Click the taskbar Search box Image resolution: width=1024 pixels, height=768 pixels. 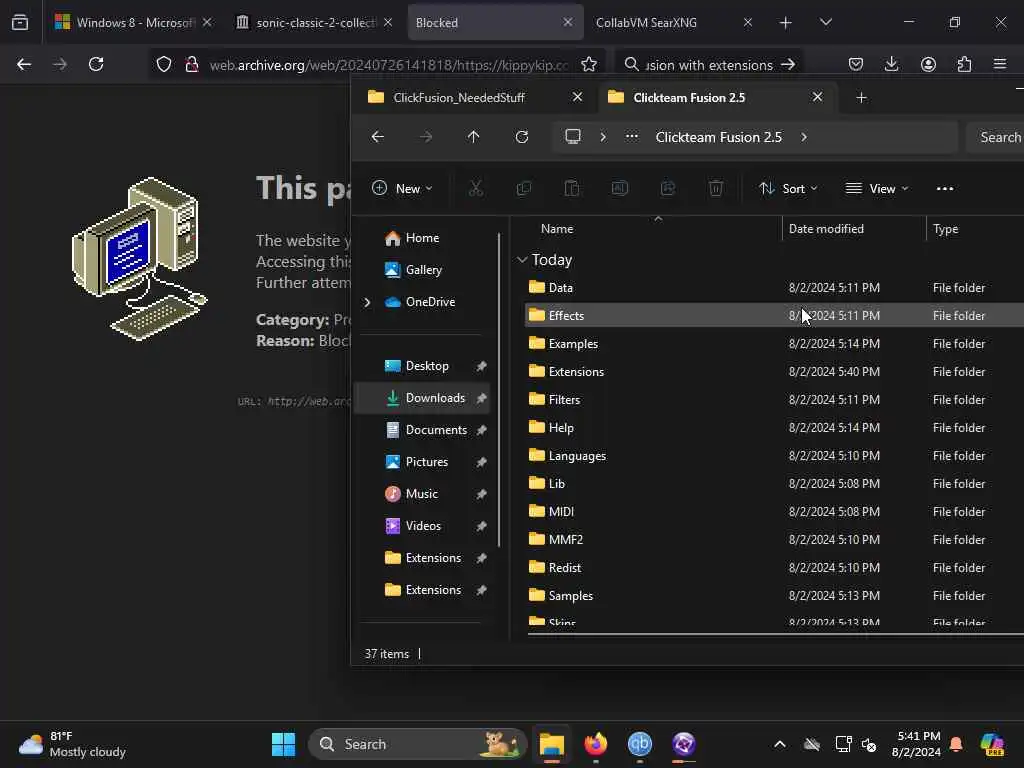[418, 744]
